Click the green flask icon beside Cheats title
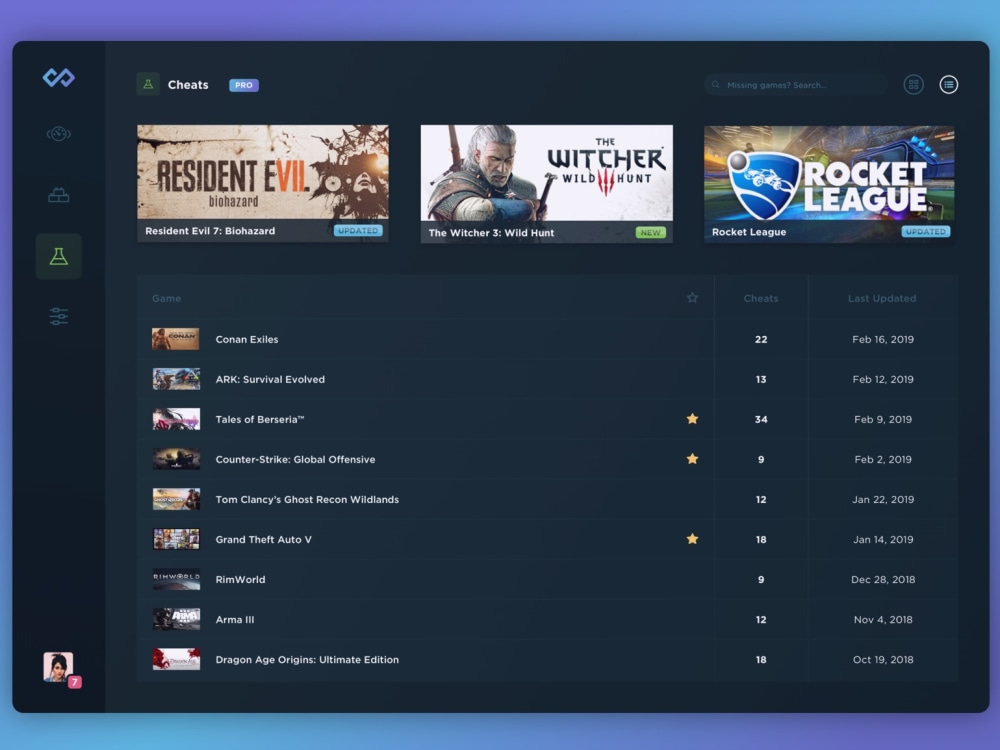 (x=148, y=84)
